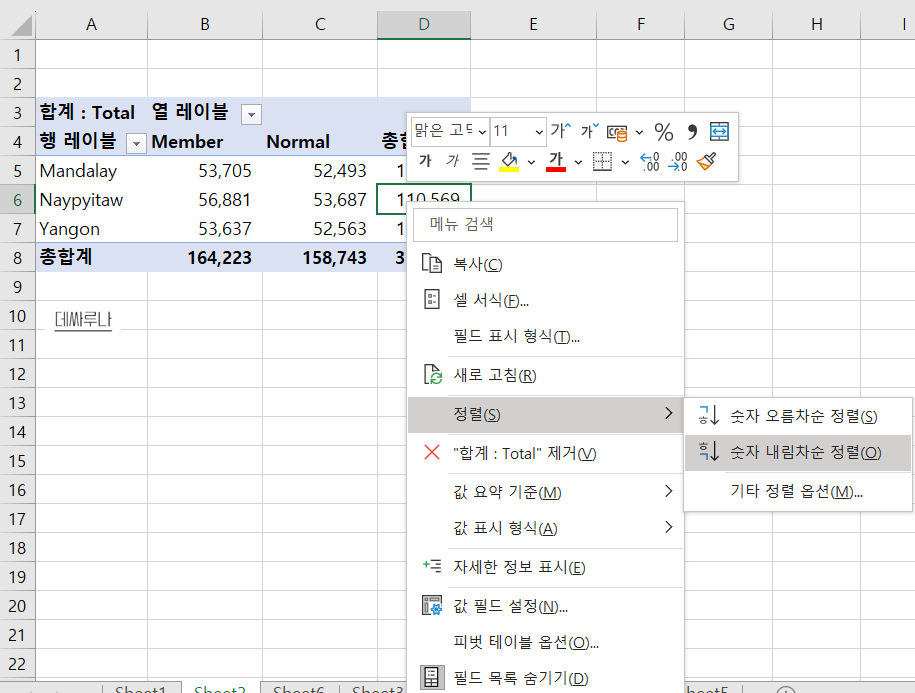
Task: Choose 자세한 정보 표시(E)
Action: coord(545,567)
